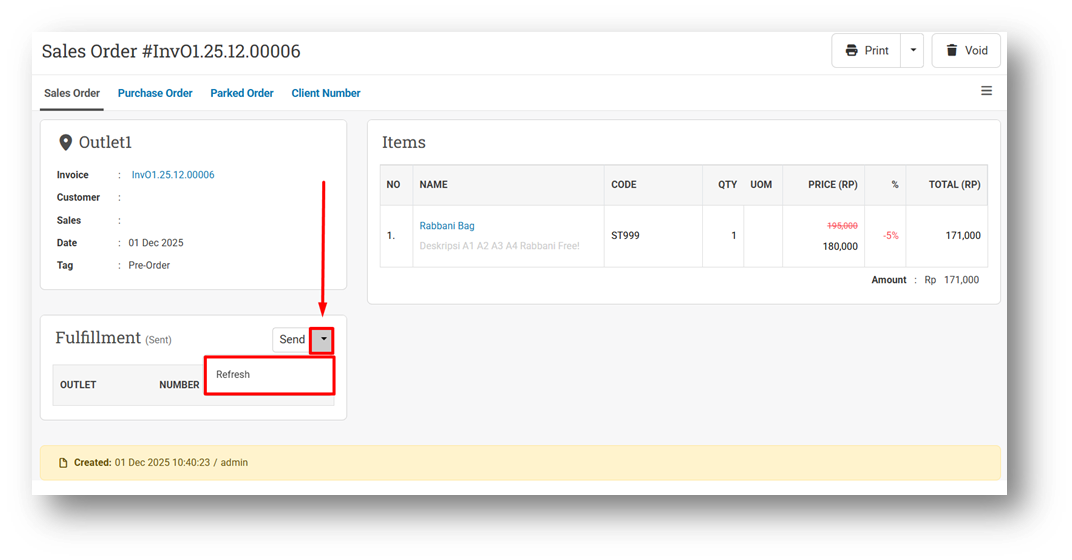1072x560 pixels.
Task: Switch to the Parked Order tab
Action: coord(242,93)
